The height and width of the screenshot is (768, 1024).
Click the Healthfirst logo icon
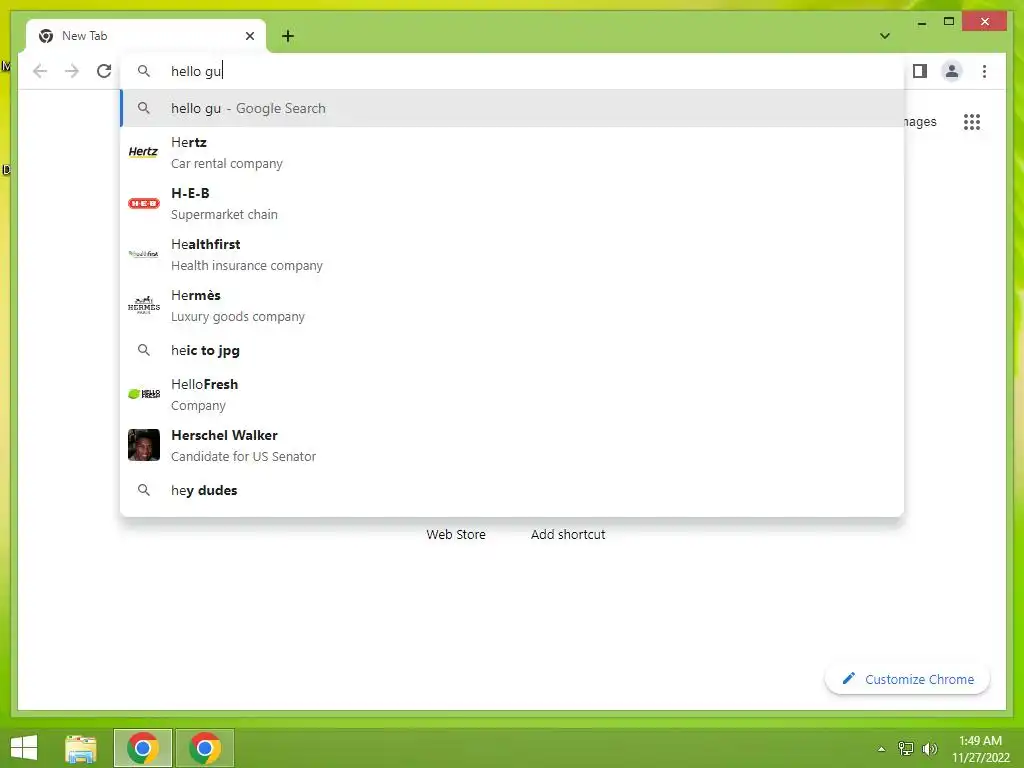(x=144, y=254)
